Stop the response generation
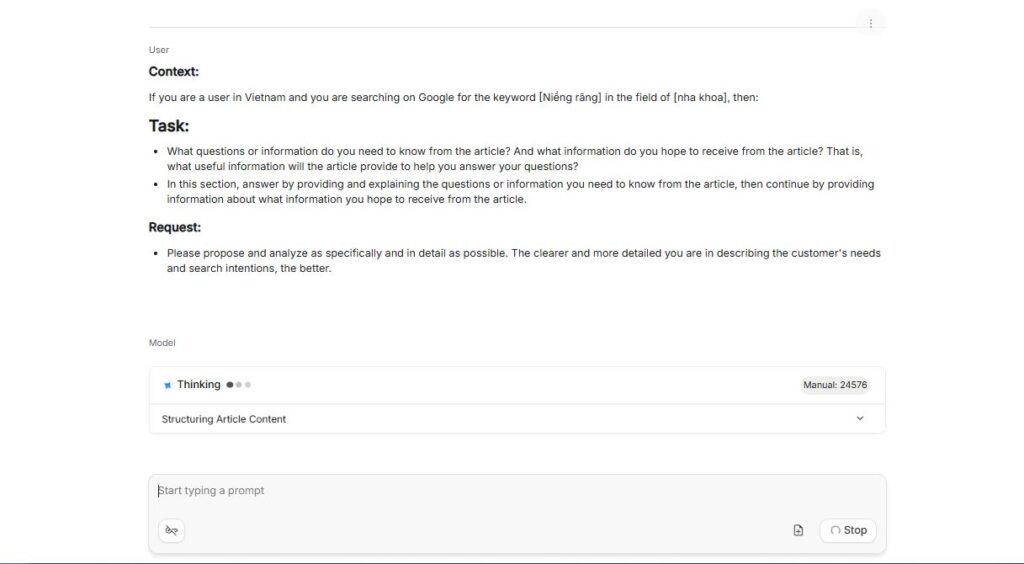 (x=847, y=530)
